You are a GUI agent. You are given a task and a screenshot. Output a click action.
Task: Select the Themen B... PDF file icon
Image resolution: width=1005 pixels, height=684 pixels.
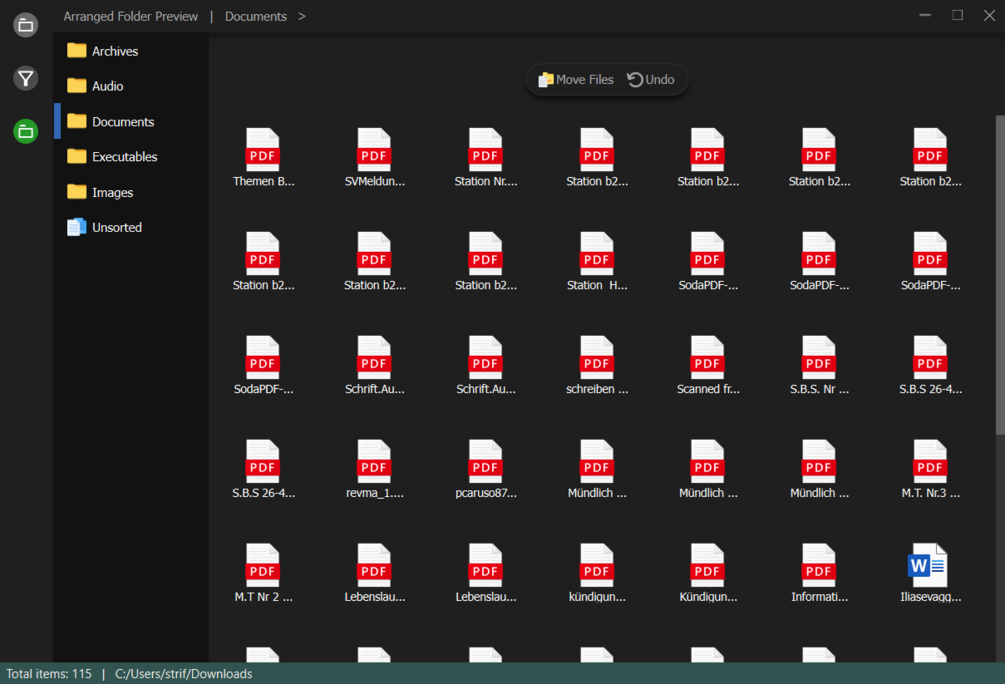click(263, 150)
